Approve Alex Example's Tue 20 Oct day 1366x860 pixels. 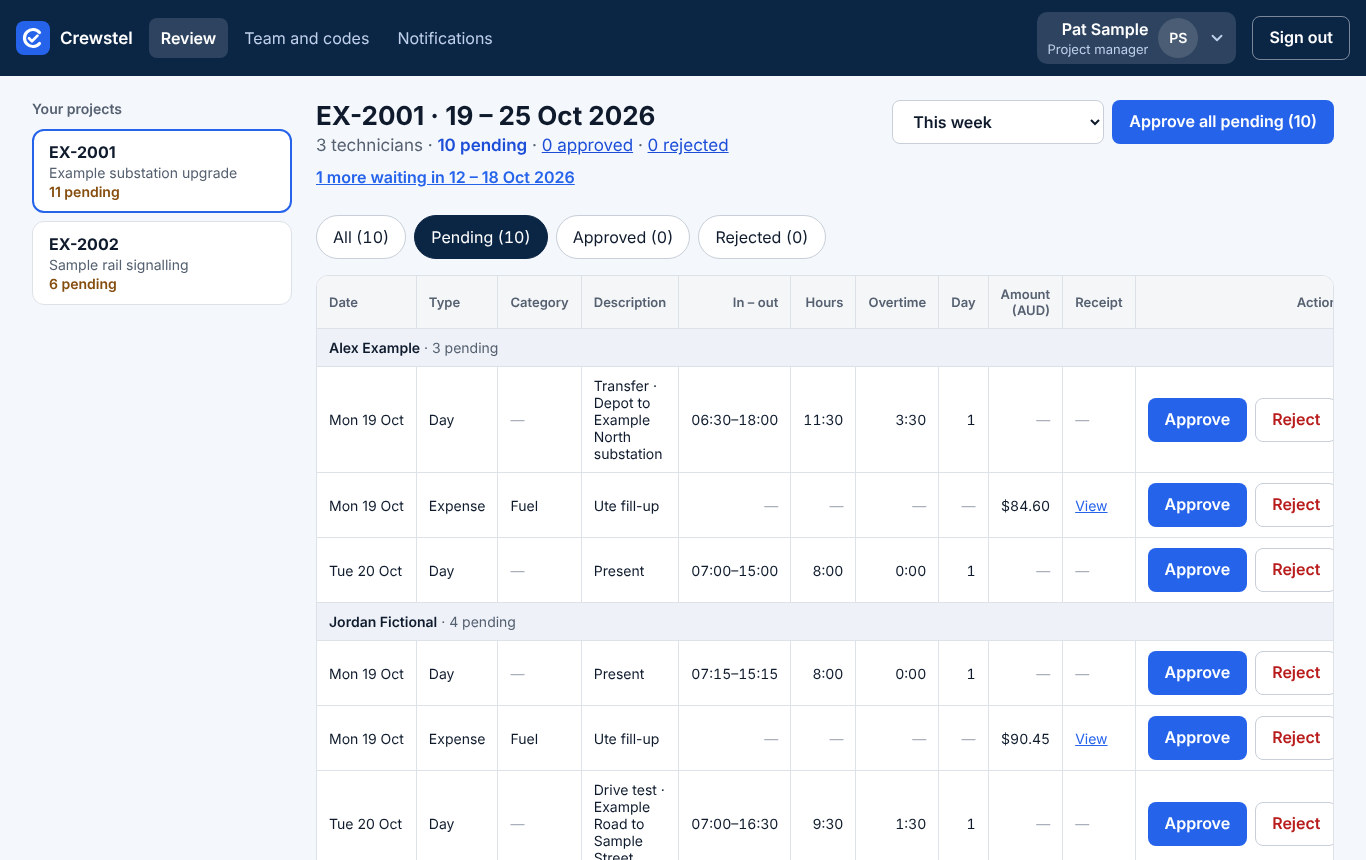tap(1197, 570)
